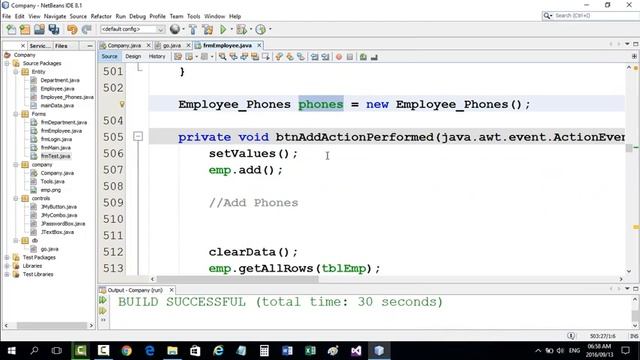Click the editor horizontal scrollbar thumb

click(x=237, y=279)
